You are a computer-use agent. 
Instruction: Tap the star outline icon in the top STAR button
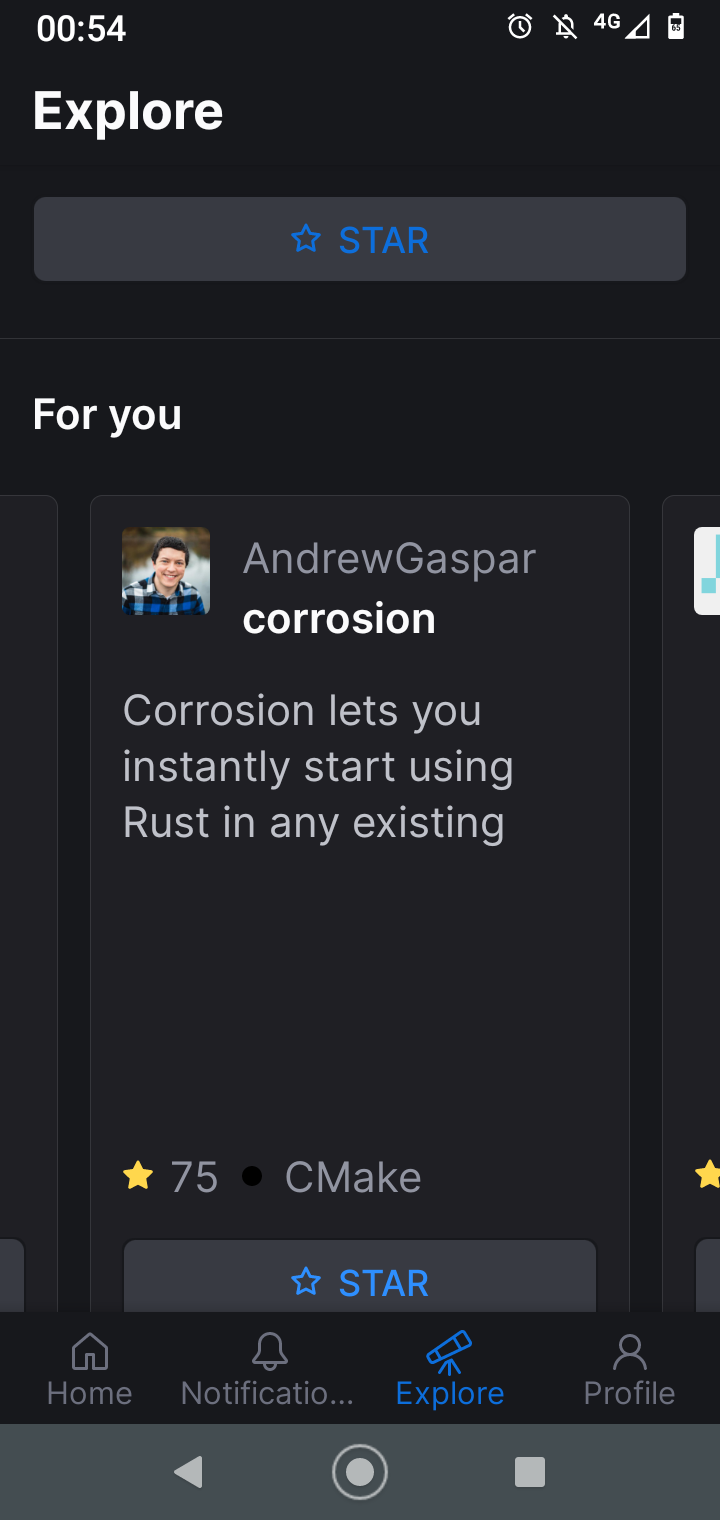tap(305, 239)
